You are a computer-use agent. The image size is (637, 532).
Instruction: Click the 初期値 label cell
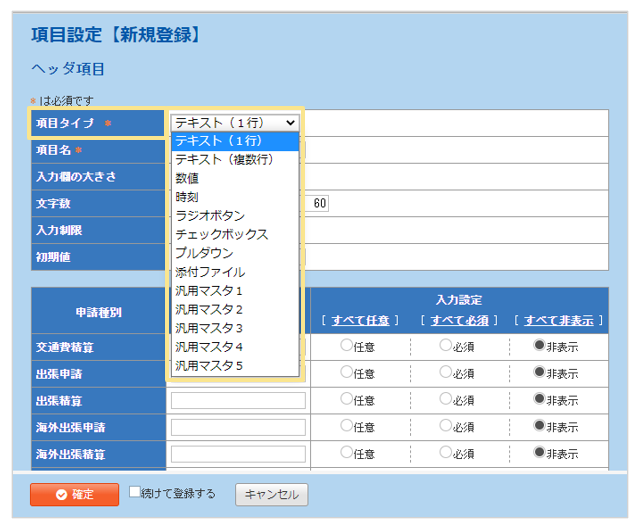coord(98,257)
